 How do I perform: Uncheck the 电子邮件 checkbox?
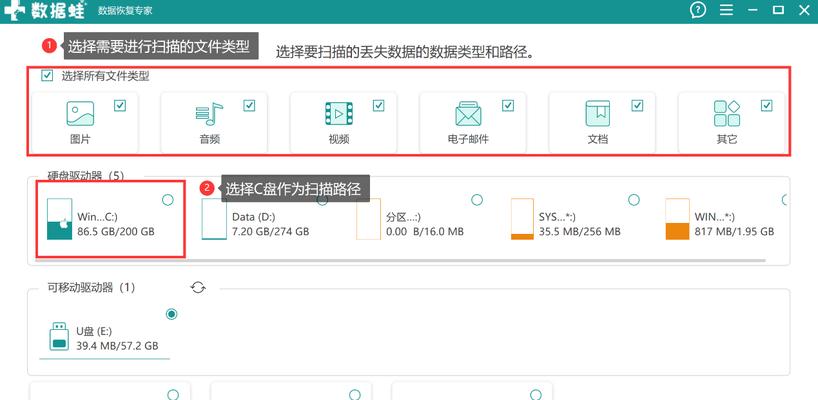(508, 106)
